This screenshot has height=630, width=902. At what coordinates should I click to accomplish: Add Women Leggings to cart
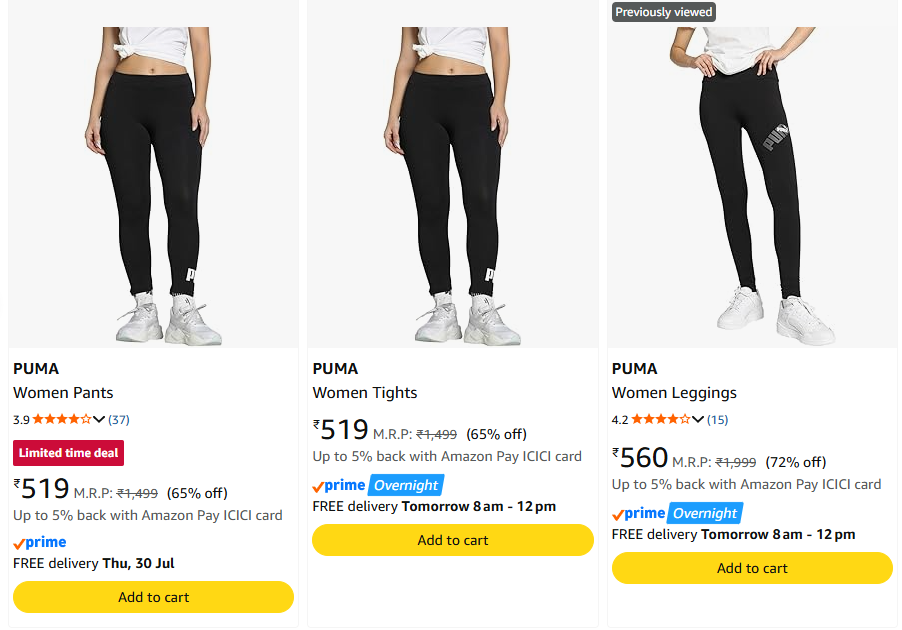click(752, 568)
